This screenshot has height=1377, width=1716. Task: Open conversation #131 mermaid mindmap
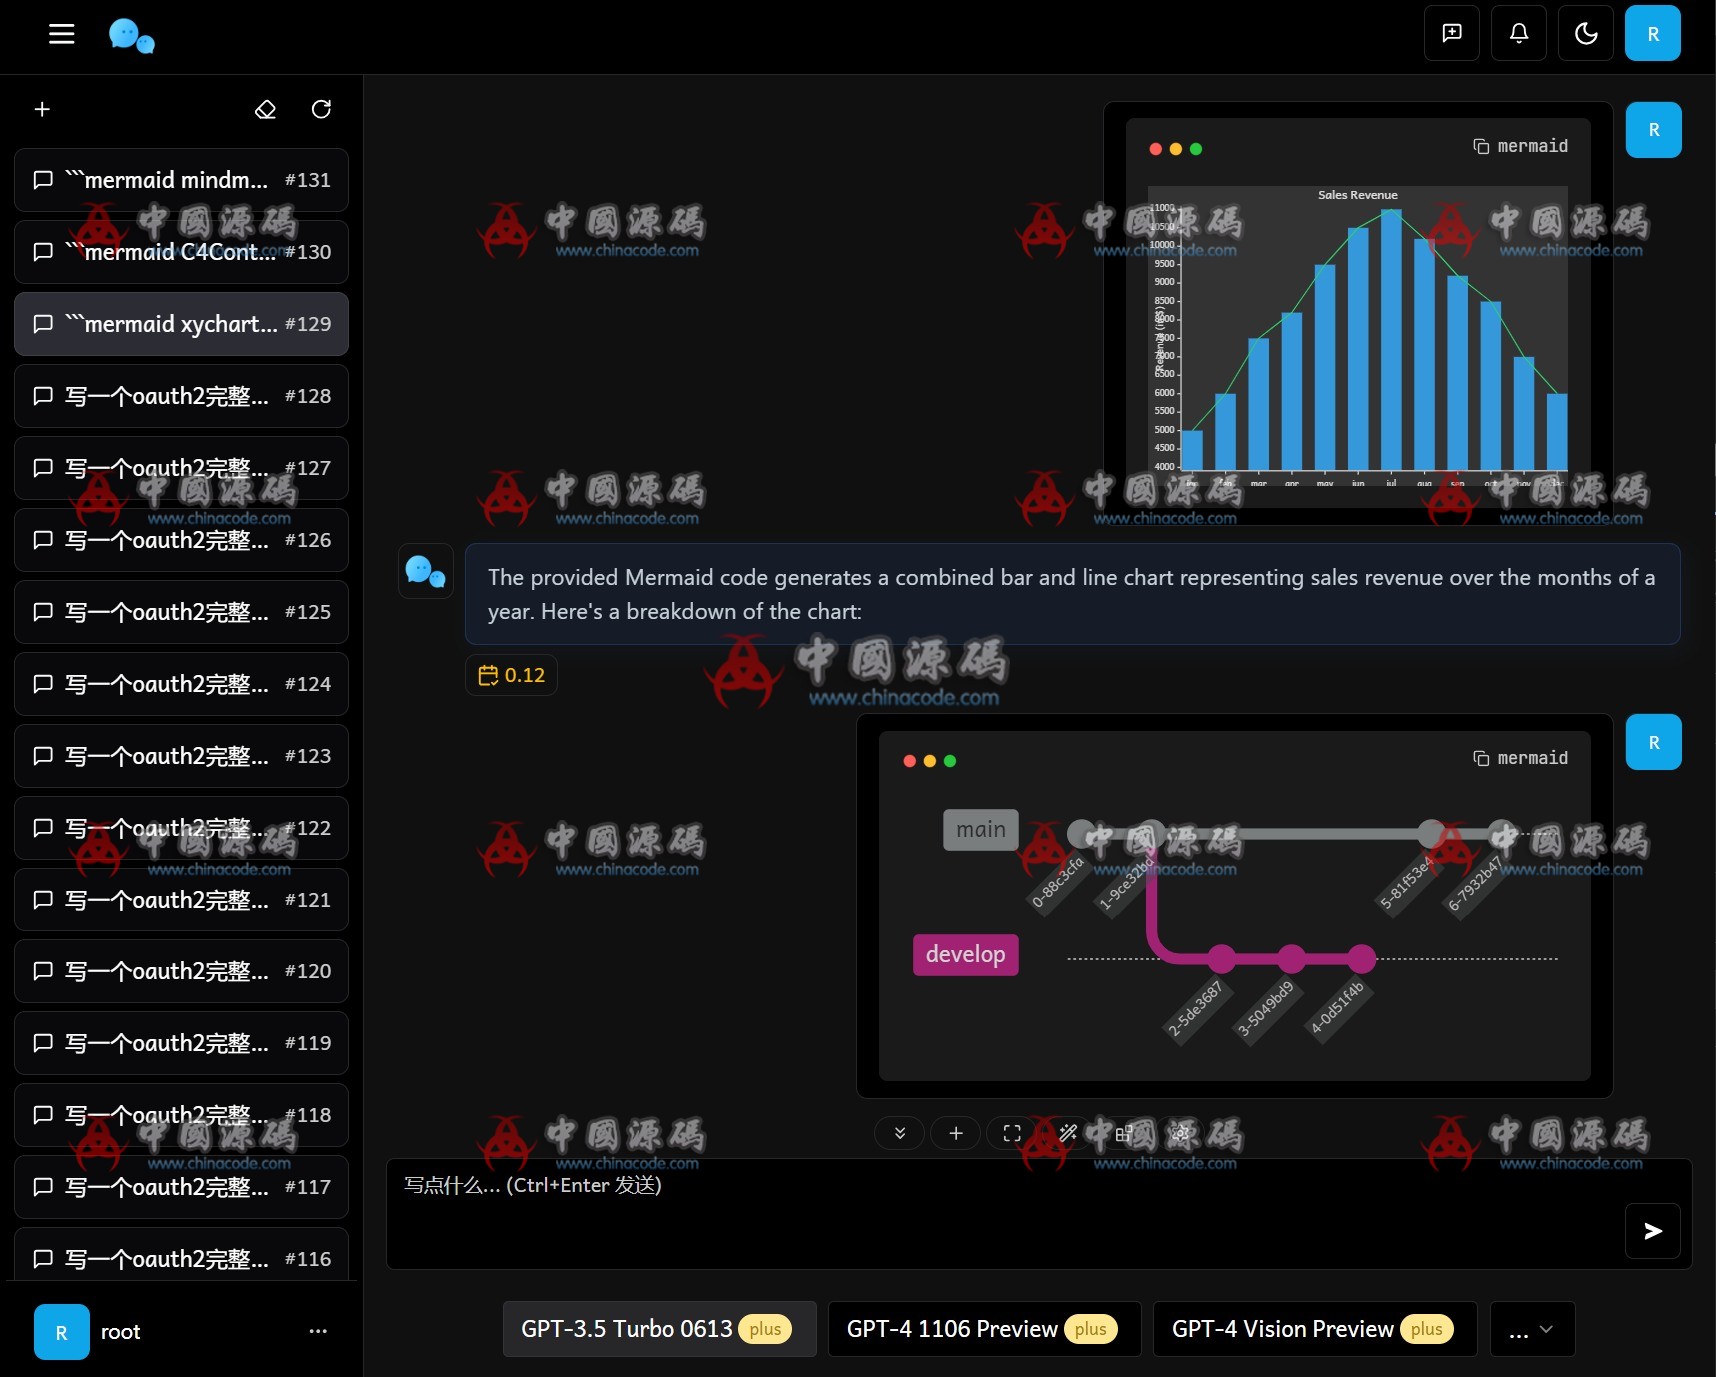pyautogui.click(x=180, y=180)
